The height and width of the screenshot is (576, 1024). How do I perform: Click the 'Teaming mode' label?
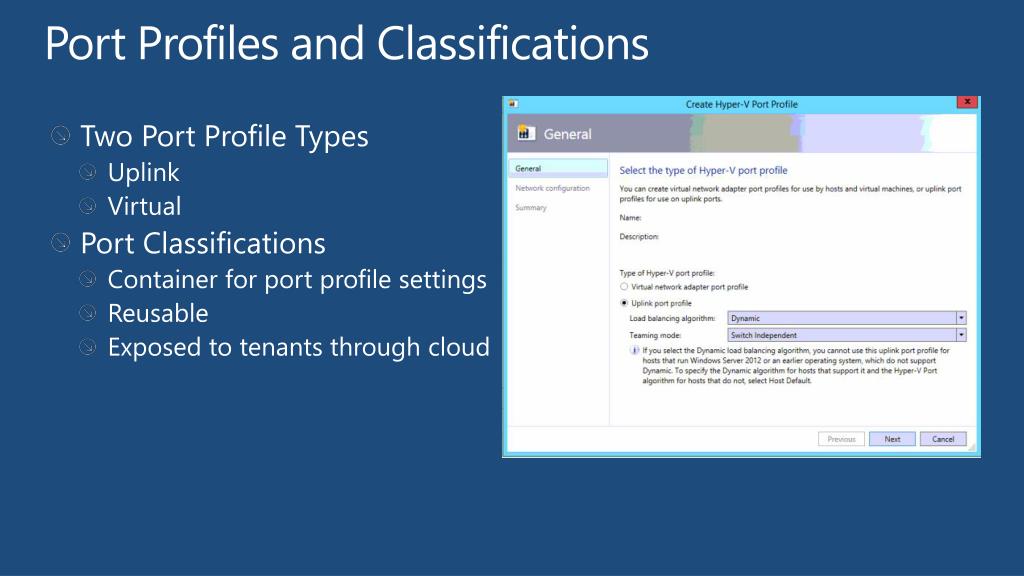pos(655,335)
